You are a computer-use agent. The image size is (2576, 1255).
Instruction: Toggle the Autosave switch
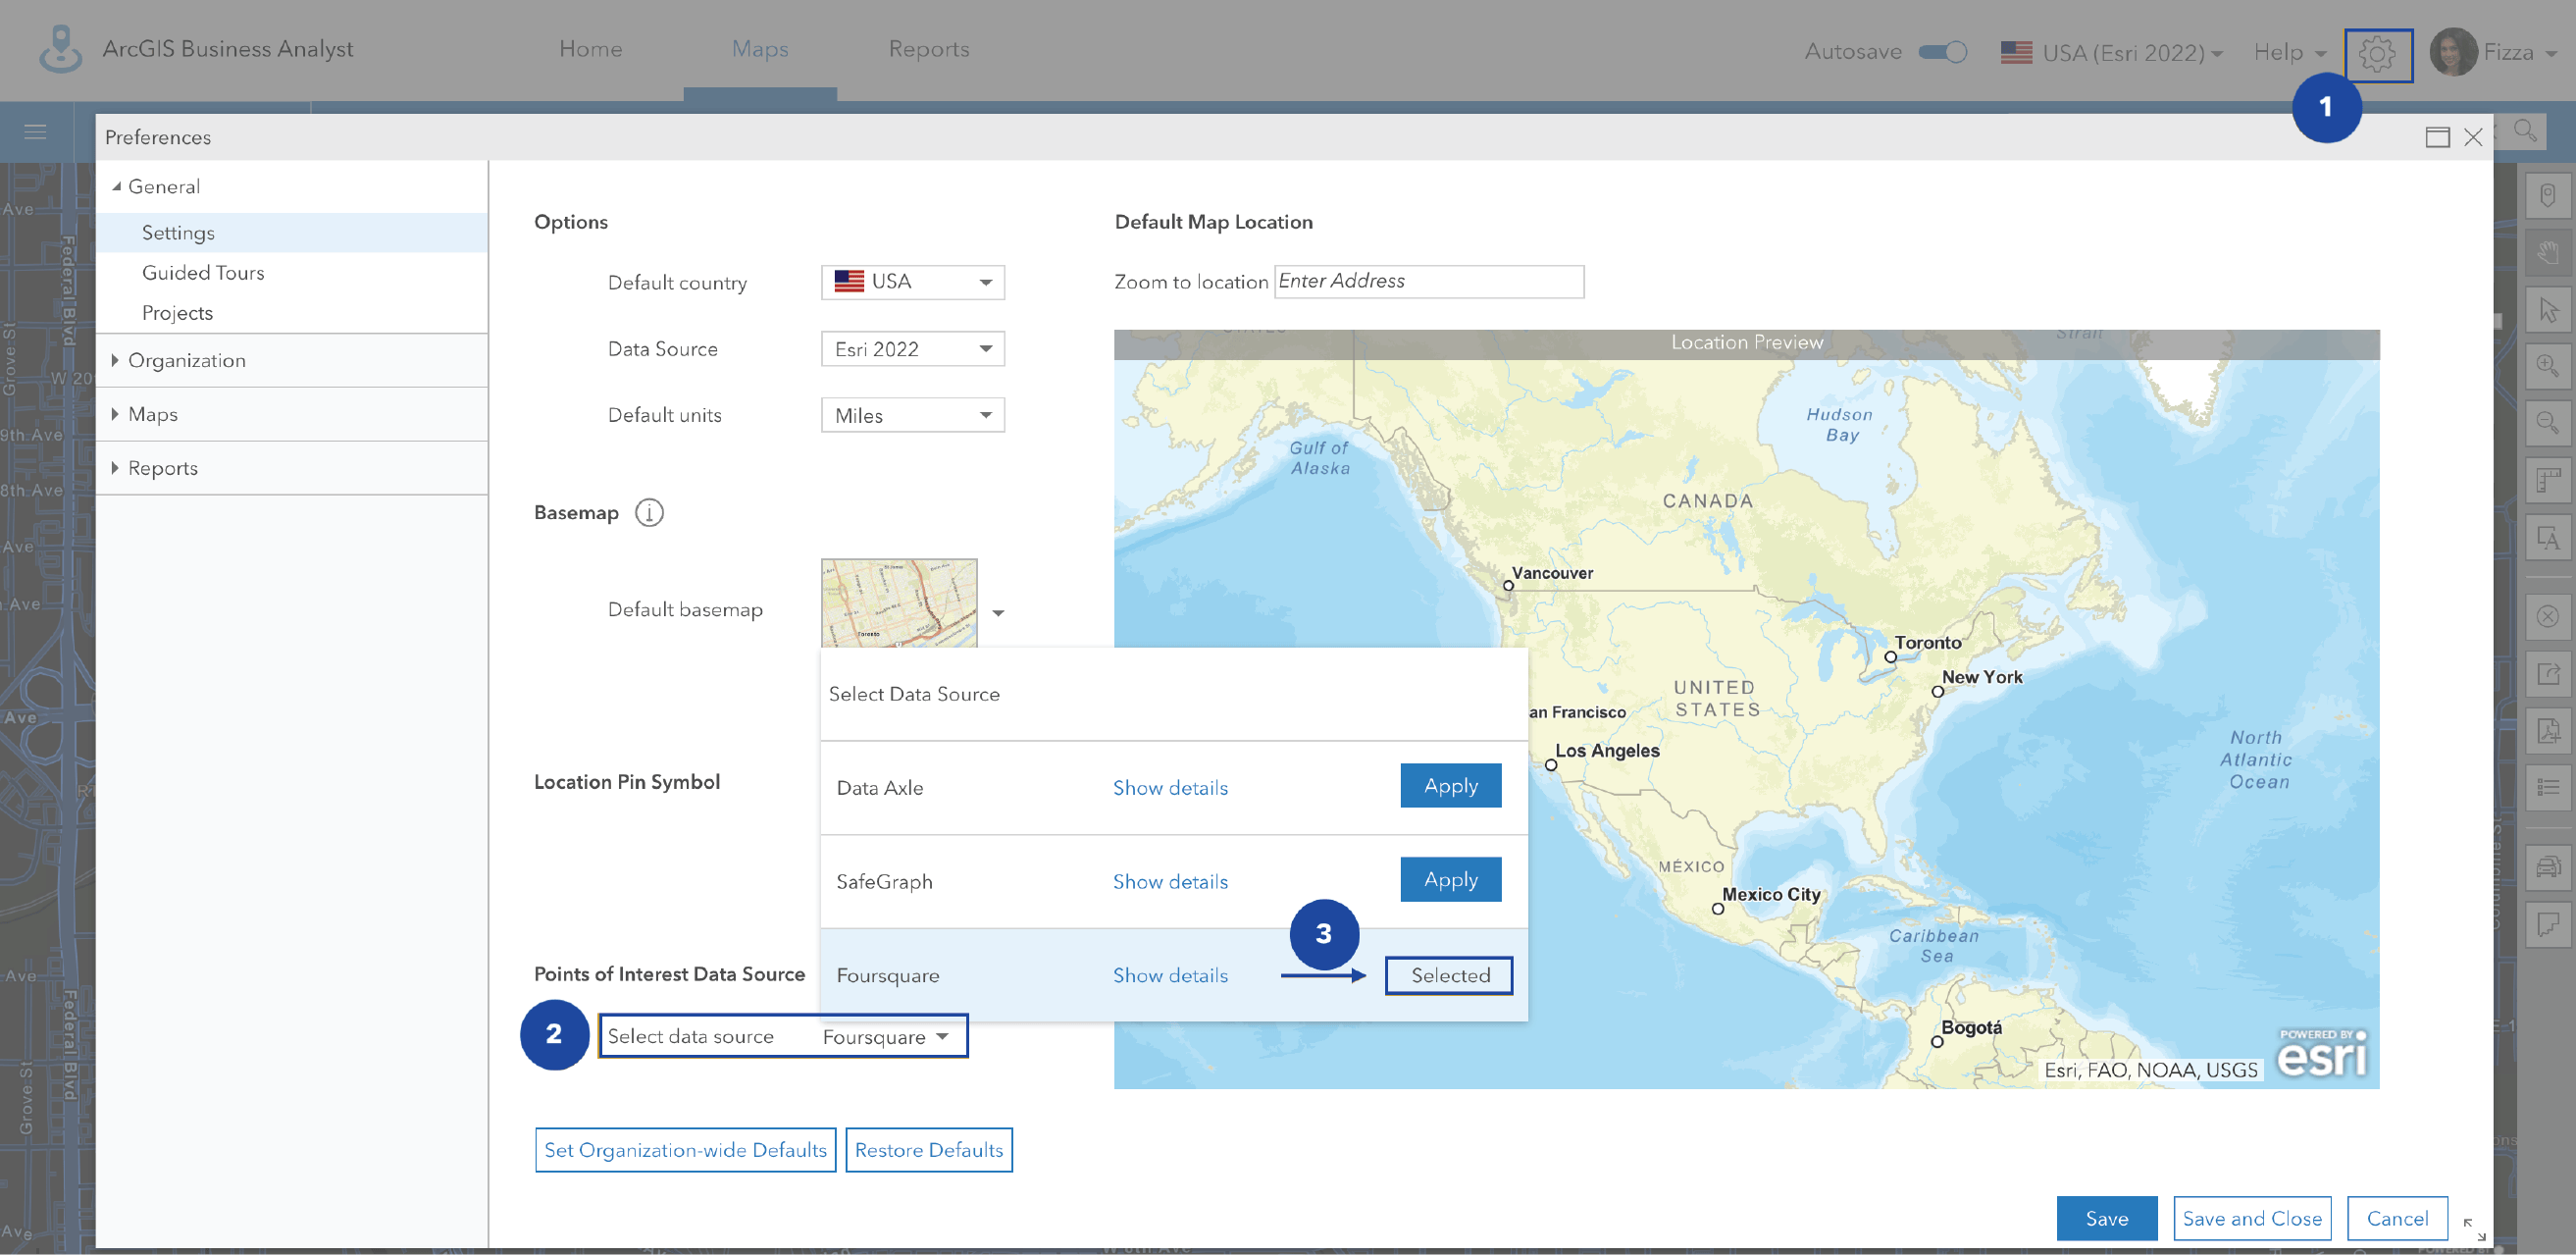pyautogui.click(x=1942, y=52)
